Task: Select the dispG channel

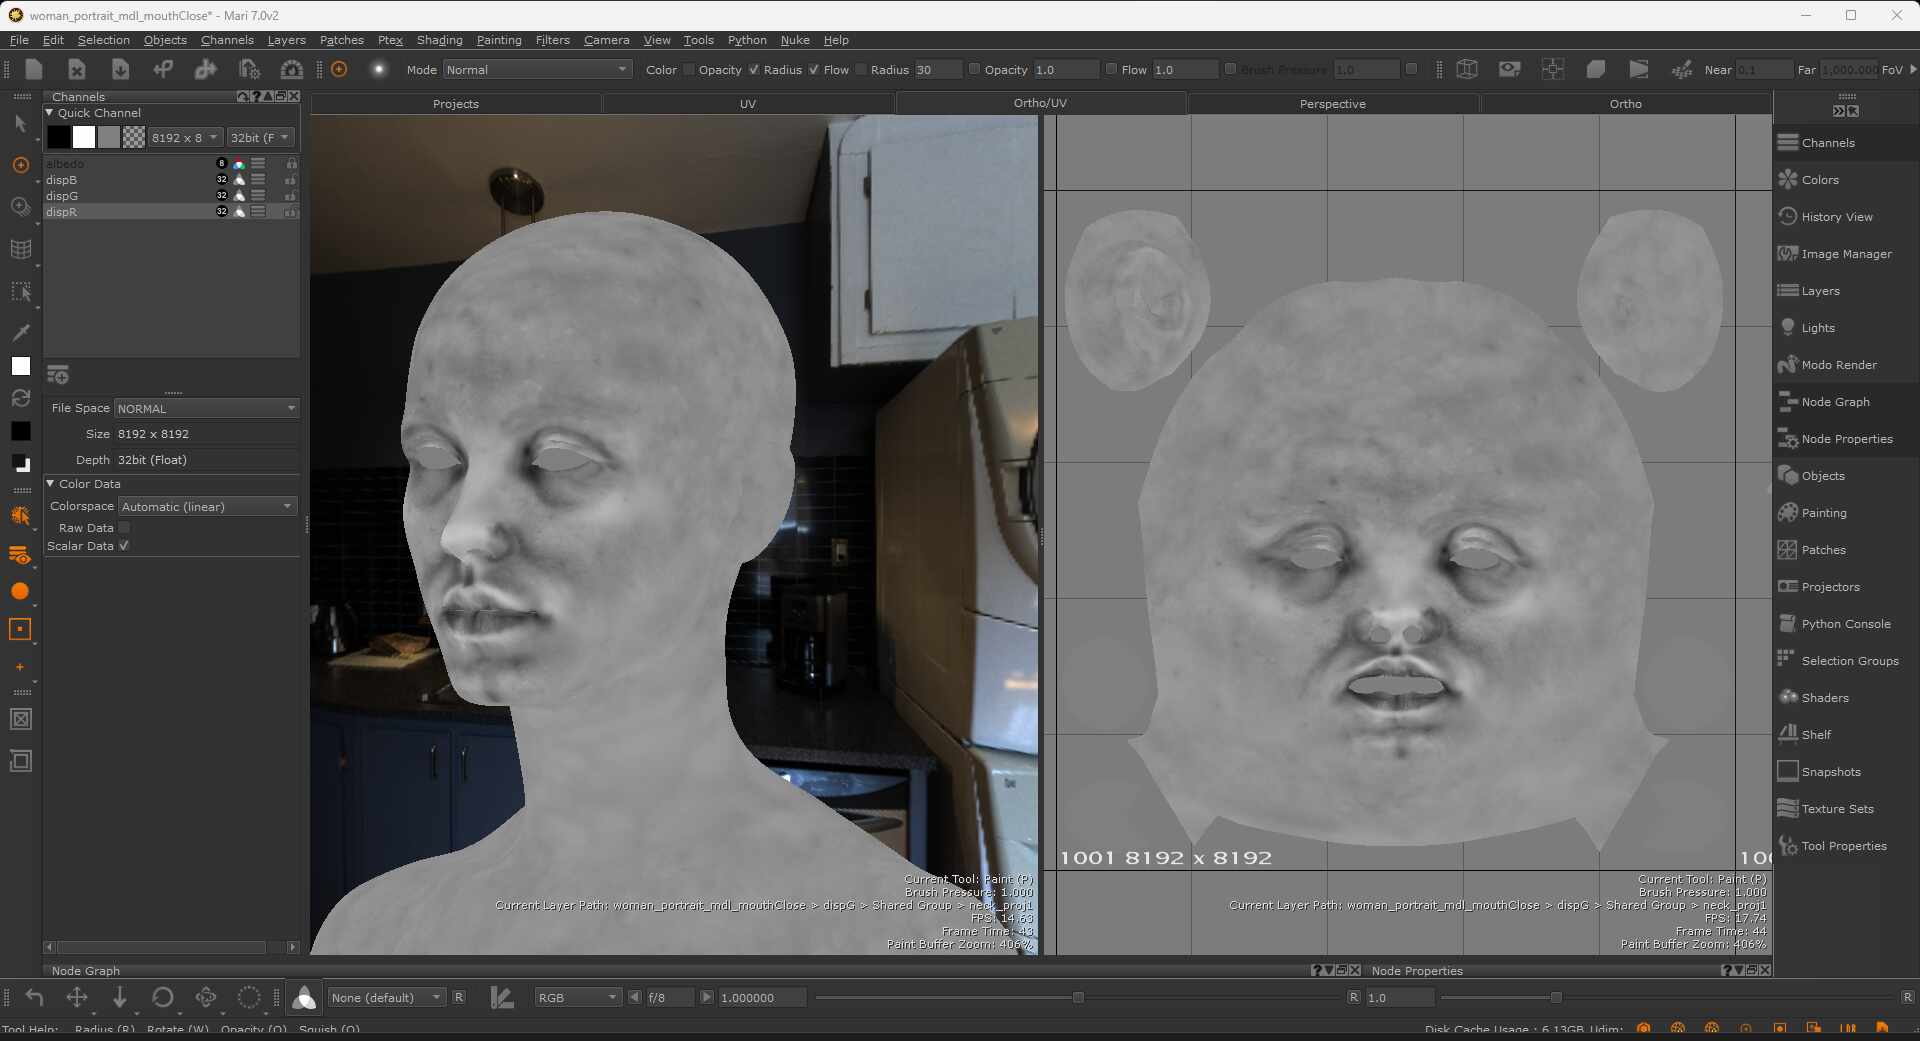Action: coord(62,196)
